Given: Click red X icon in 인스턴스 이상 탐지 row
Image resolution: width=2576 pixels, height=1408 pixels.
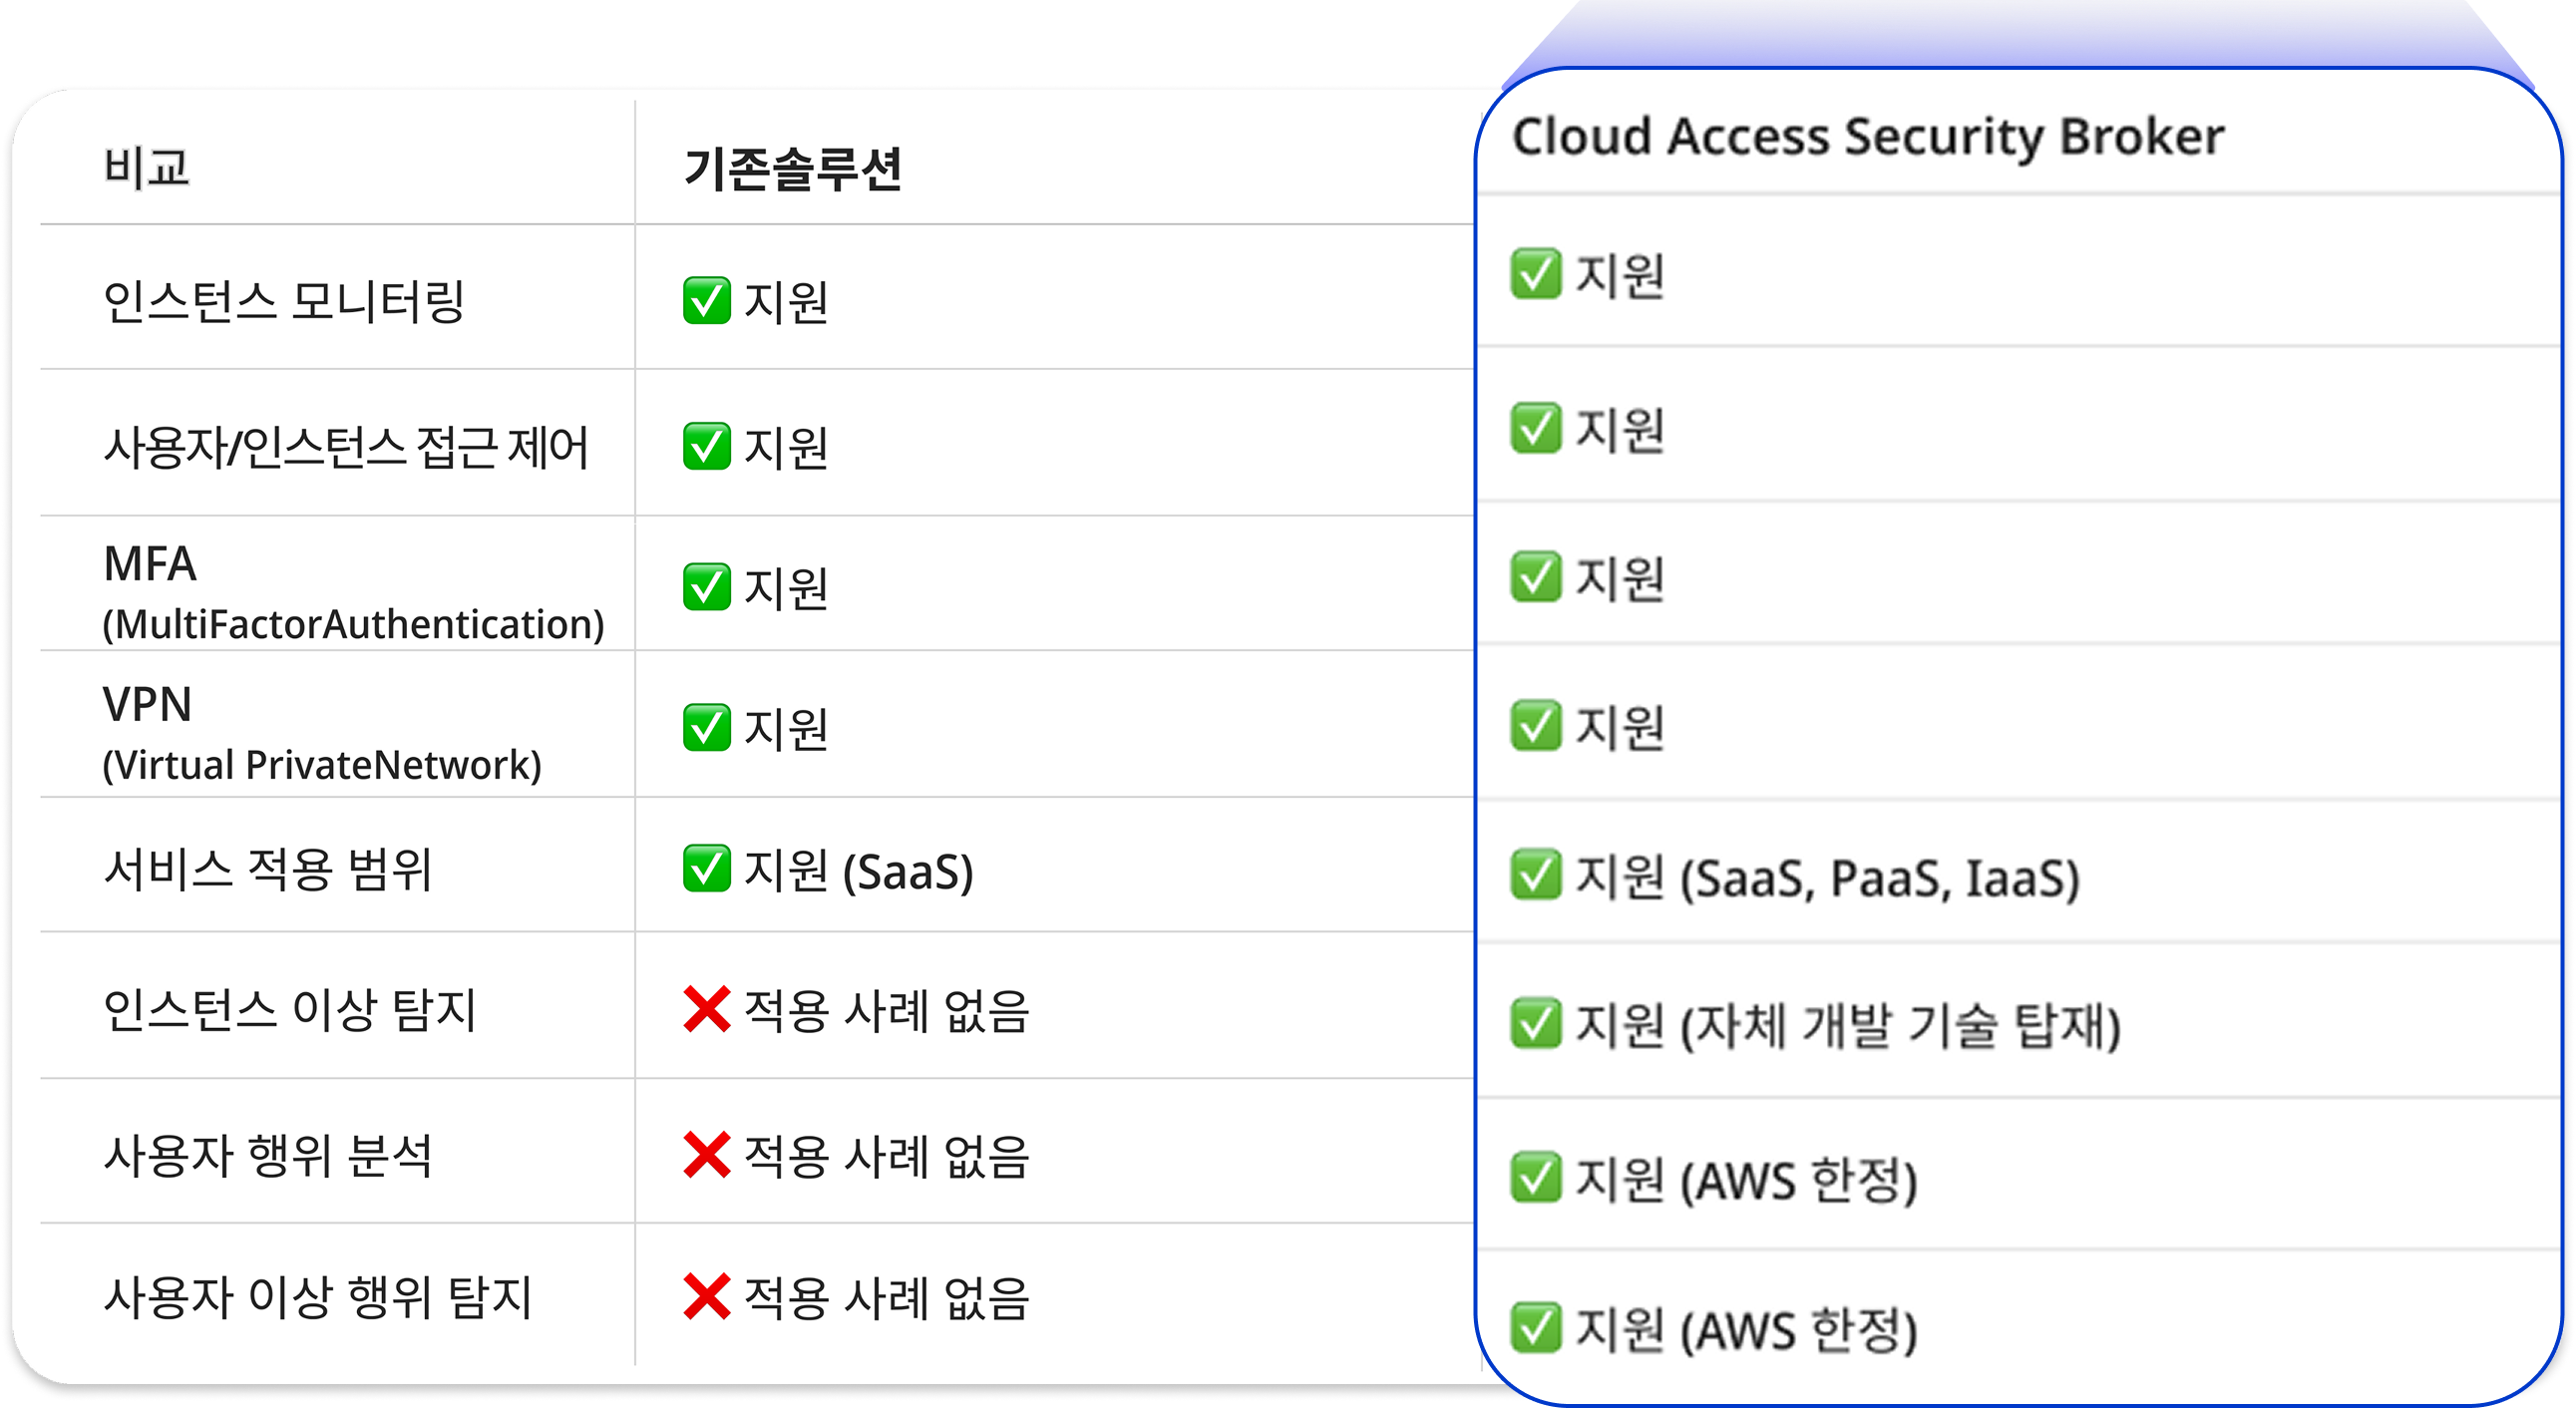Looking at the screenshot, I should tap(706, 1008).
